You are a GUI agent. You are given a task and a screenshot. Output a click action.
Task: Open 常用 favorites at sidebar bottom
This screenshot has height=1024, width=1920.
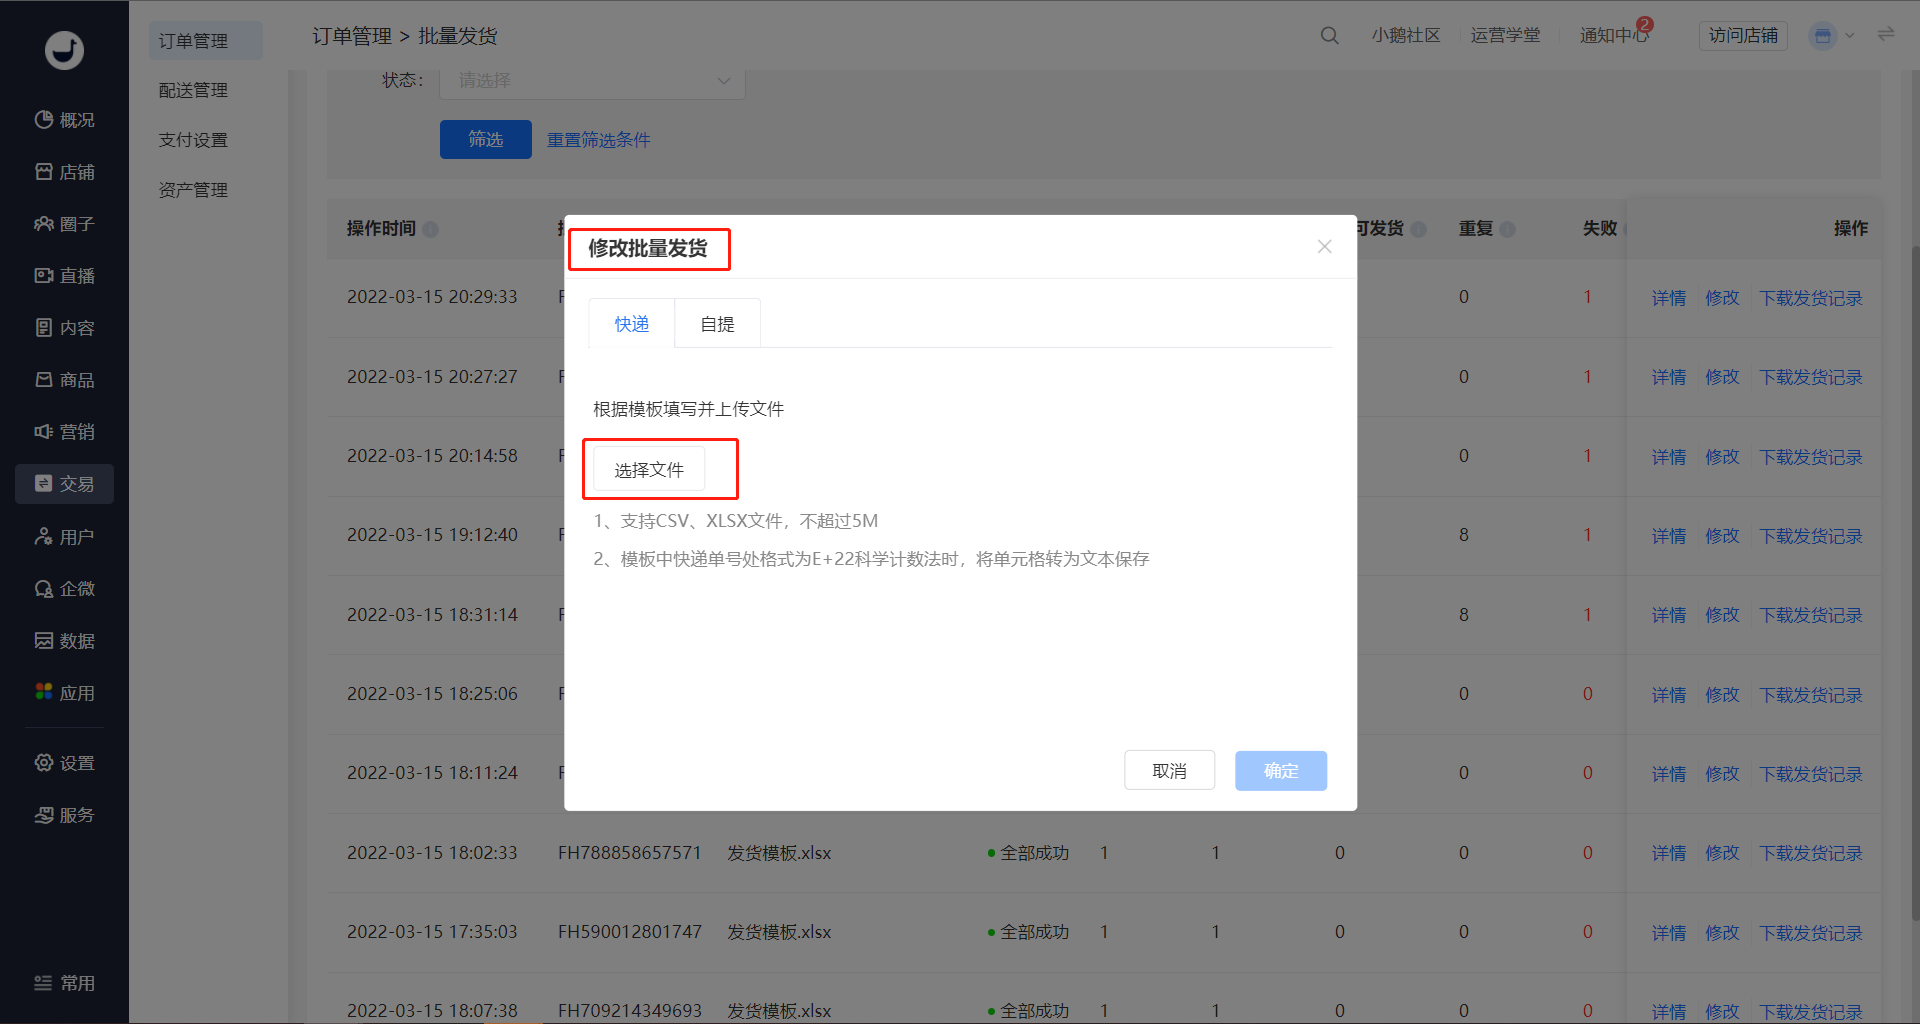click(x=64, y=983)
